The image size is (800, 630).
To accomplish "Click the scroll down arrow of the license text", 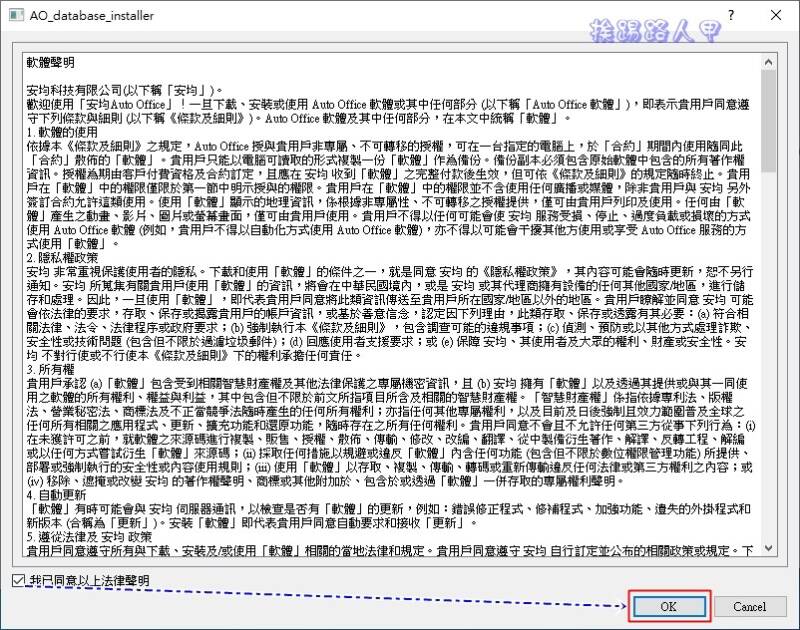I will pyautogui.click(x=768, y=548).
